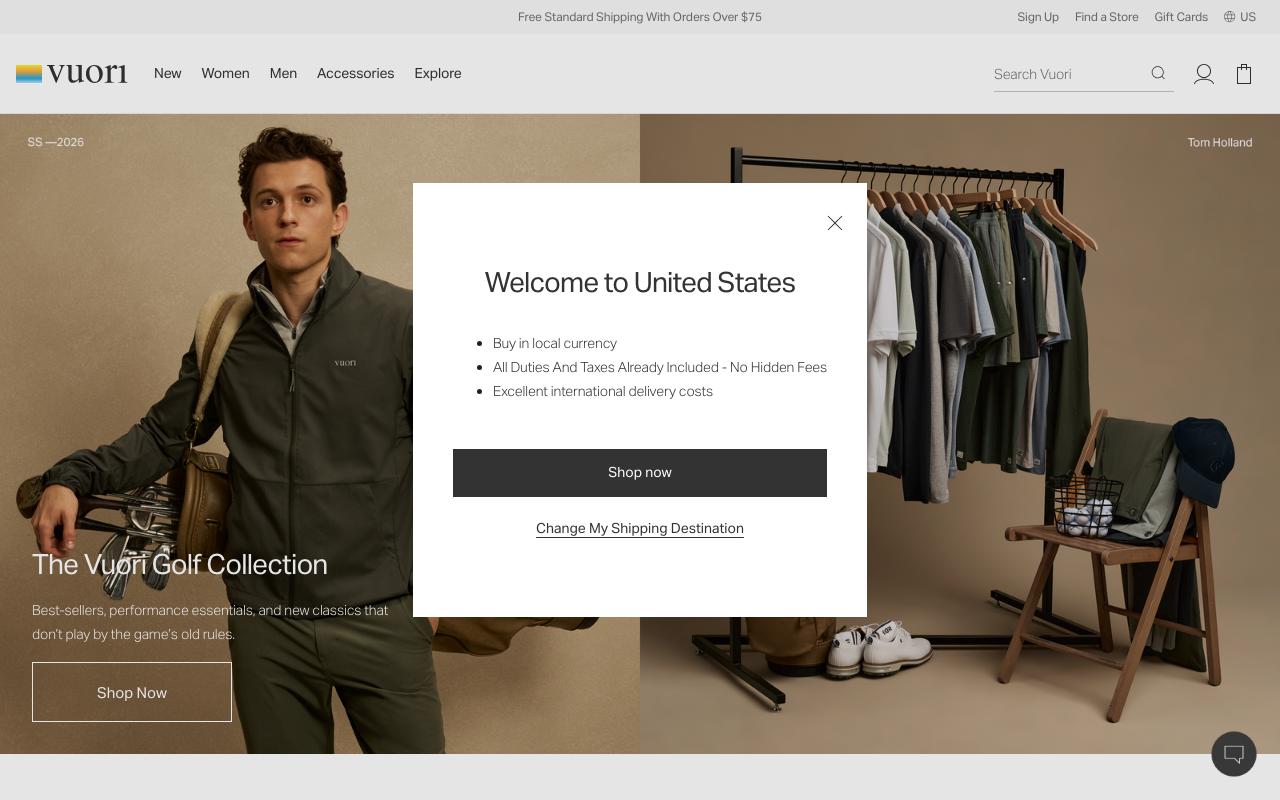Change region via US globe selector
Image resolution: width=1280 pixels, height=800 pixels.
coord(1240,17)
